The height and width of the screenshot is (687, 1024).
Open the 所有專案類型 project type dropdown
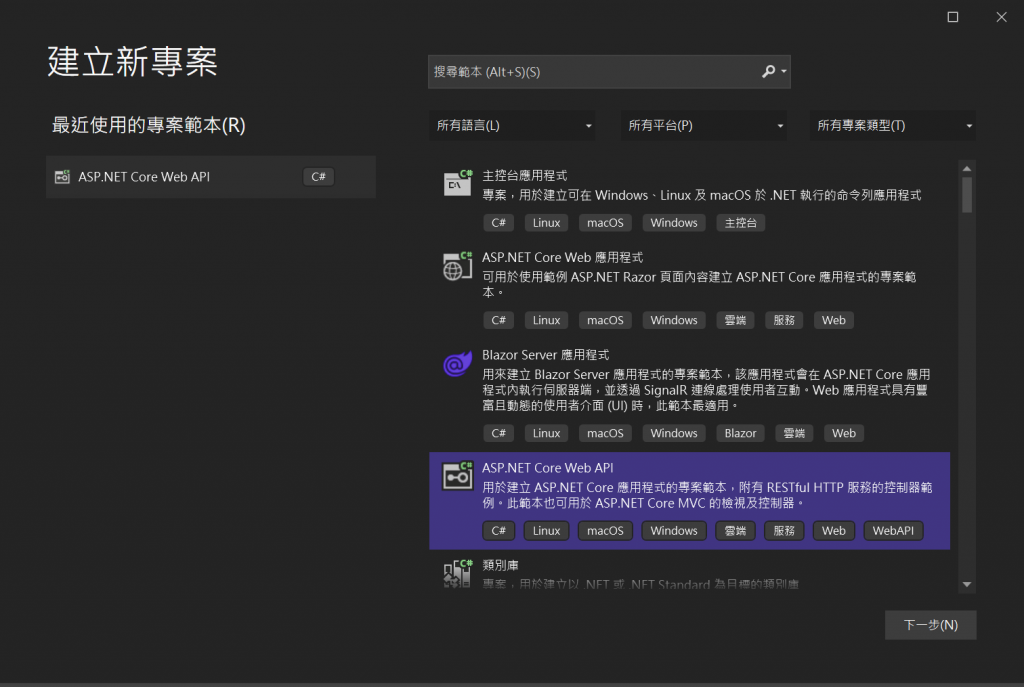coord(892,125)
